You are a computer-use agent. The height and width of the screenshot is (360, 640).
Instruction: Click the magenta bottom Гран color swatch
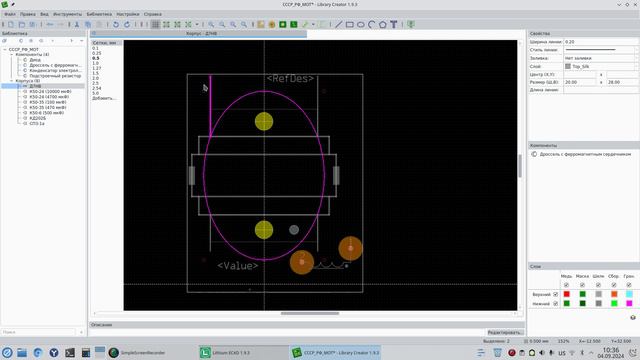click(629, 304)
